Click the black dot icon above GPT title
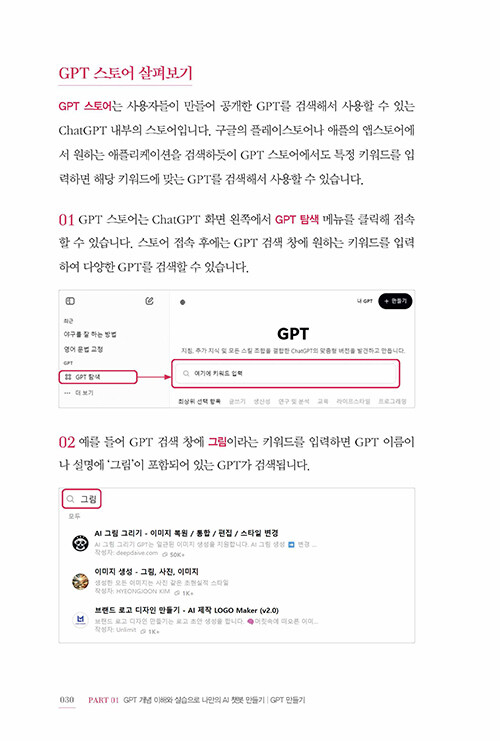 pyautogui.click(x=182, y=302)
